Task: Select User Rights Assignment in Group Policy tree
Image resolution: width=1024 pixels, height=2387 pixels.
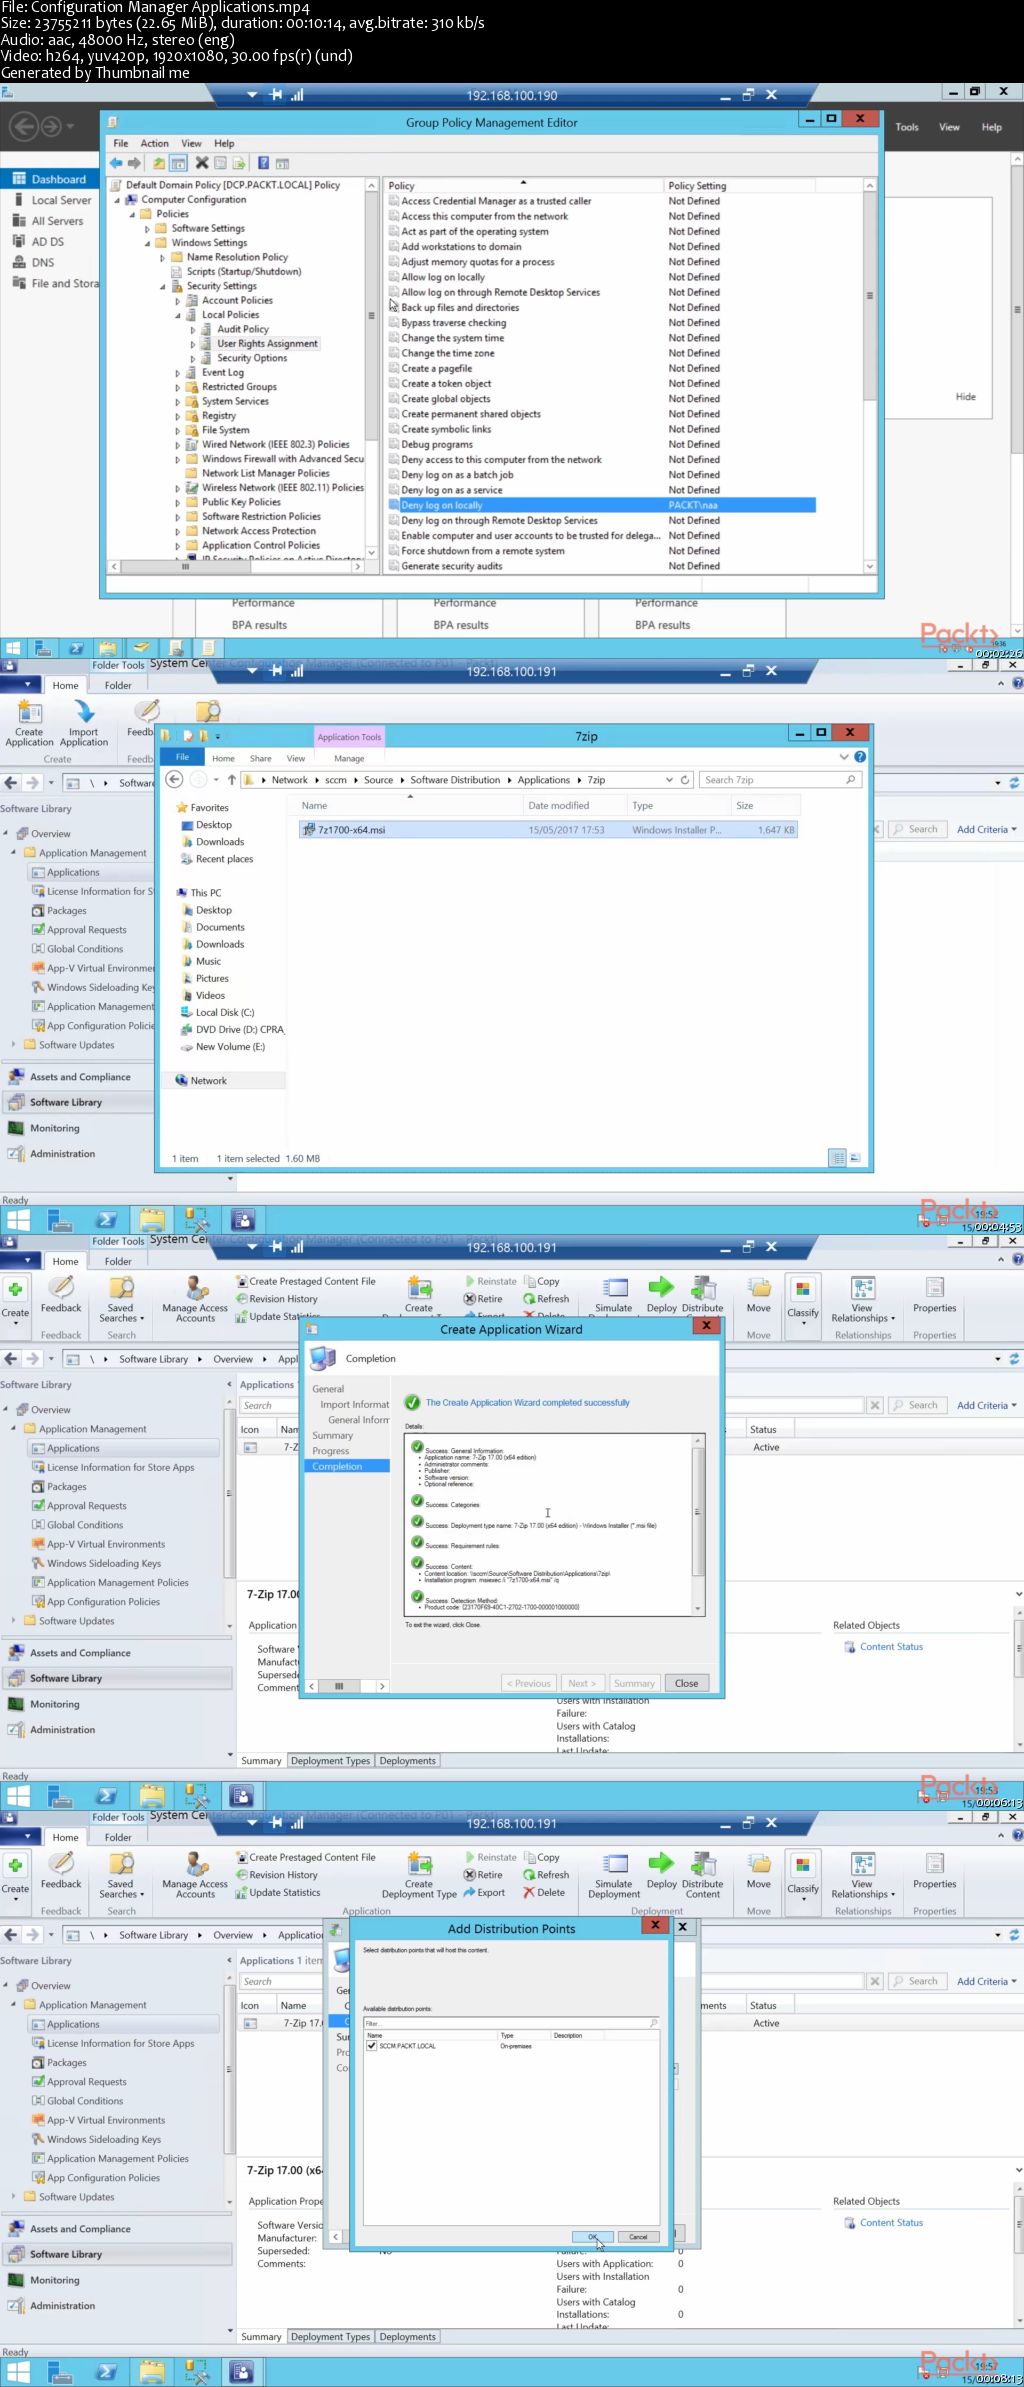Action: tap(267, 344)
